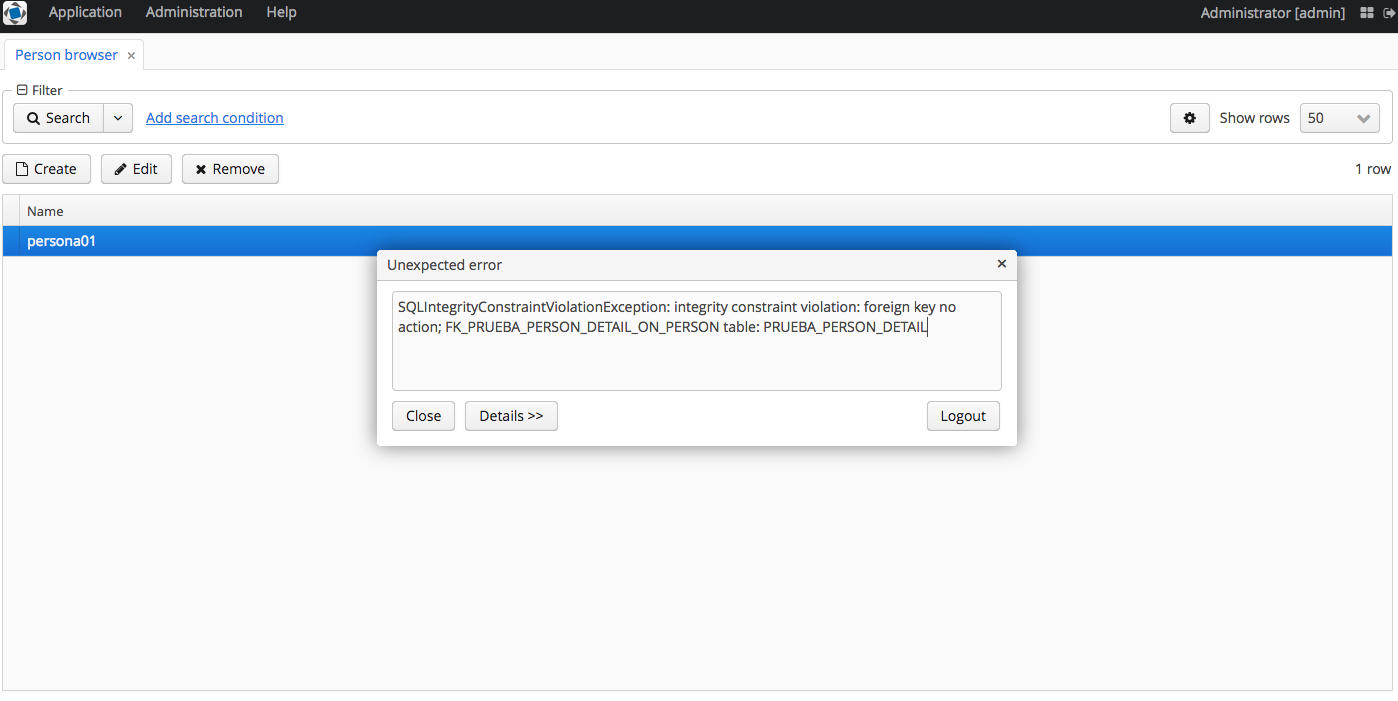Open the Administration menu

click(194, 13)
